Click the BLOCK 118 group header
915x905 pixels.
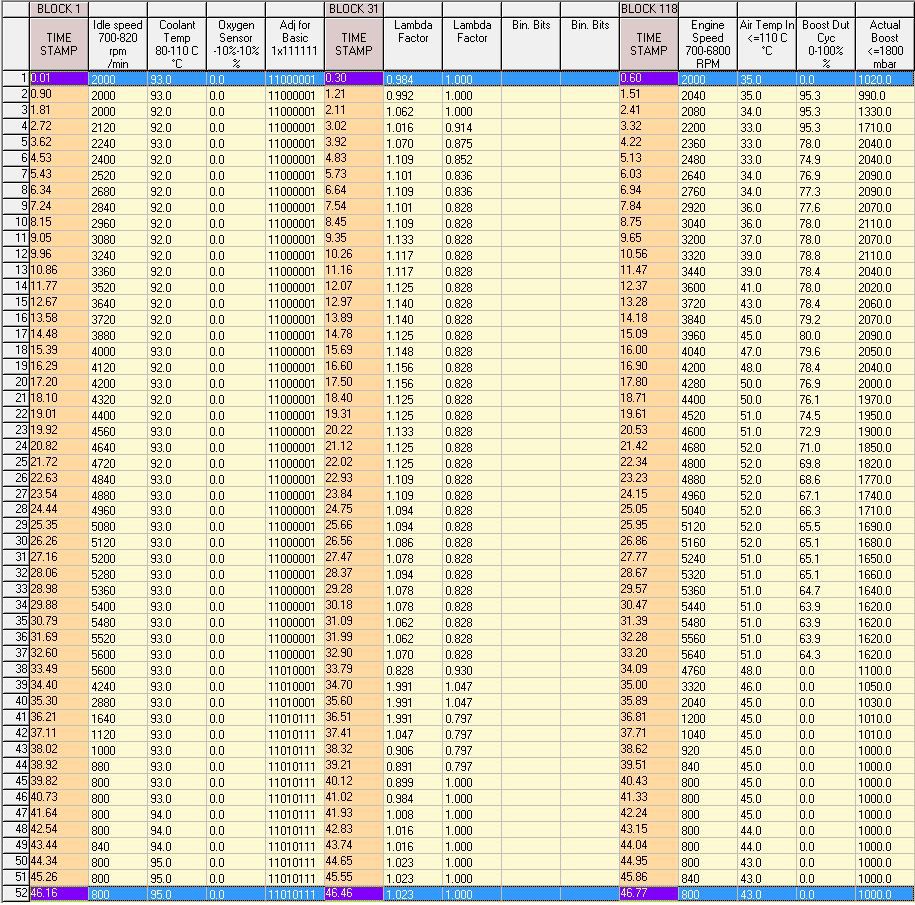tap(649, 8)
